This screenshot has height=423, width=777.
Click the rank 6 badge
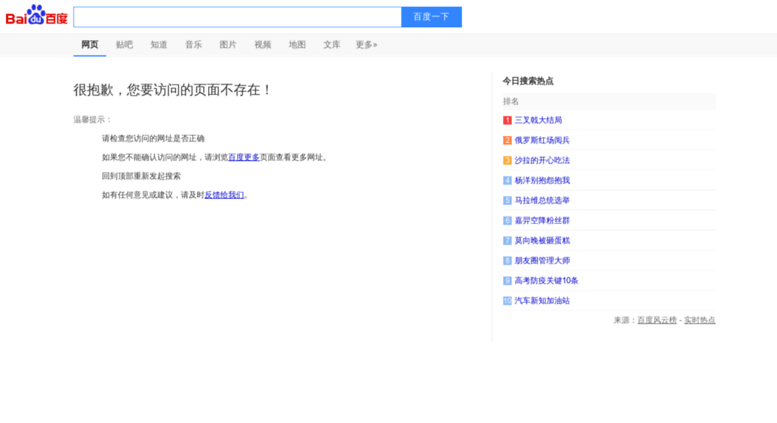coord(507,220)
